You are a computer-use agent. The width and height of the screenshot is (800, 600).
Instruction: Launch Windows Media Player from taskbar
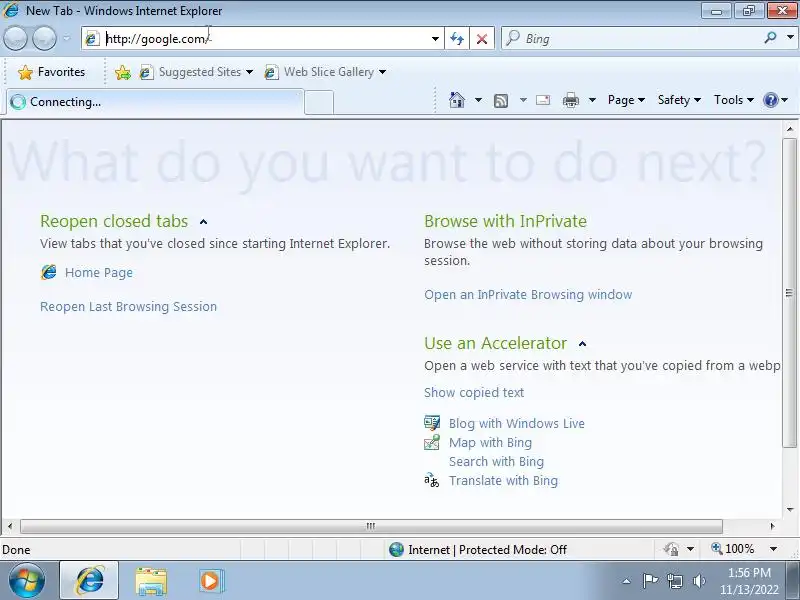pos(211,581)
